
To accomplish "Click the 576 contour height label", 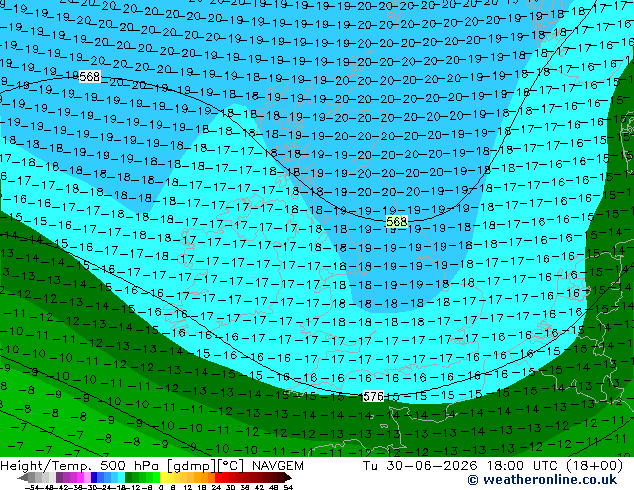I will (x=373, y=396).
